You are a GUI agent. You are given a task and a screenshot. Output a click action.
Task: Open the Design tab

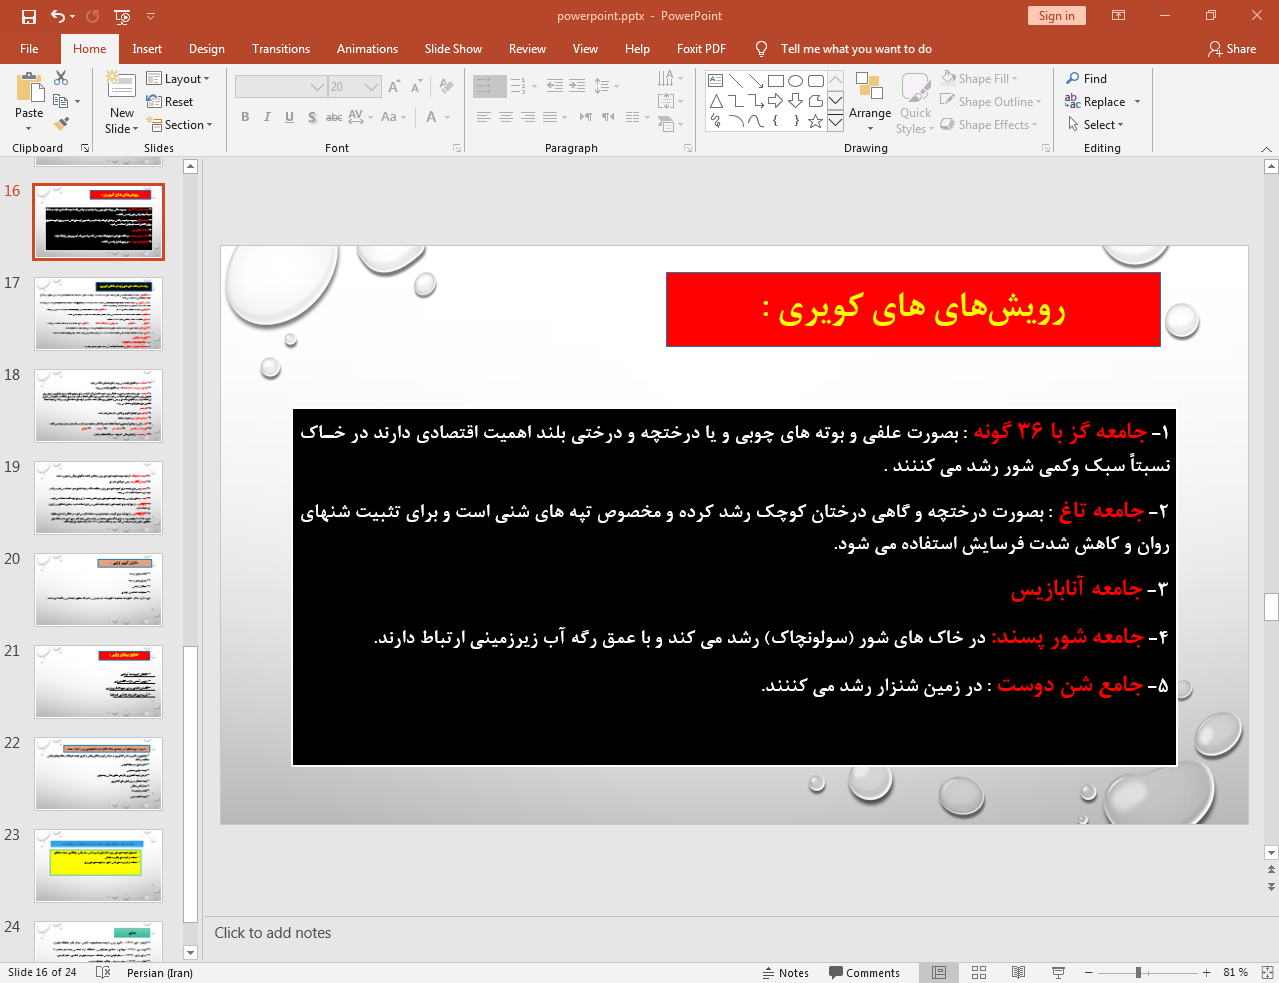pyautogui.click(x=207, y=49)
